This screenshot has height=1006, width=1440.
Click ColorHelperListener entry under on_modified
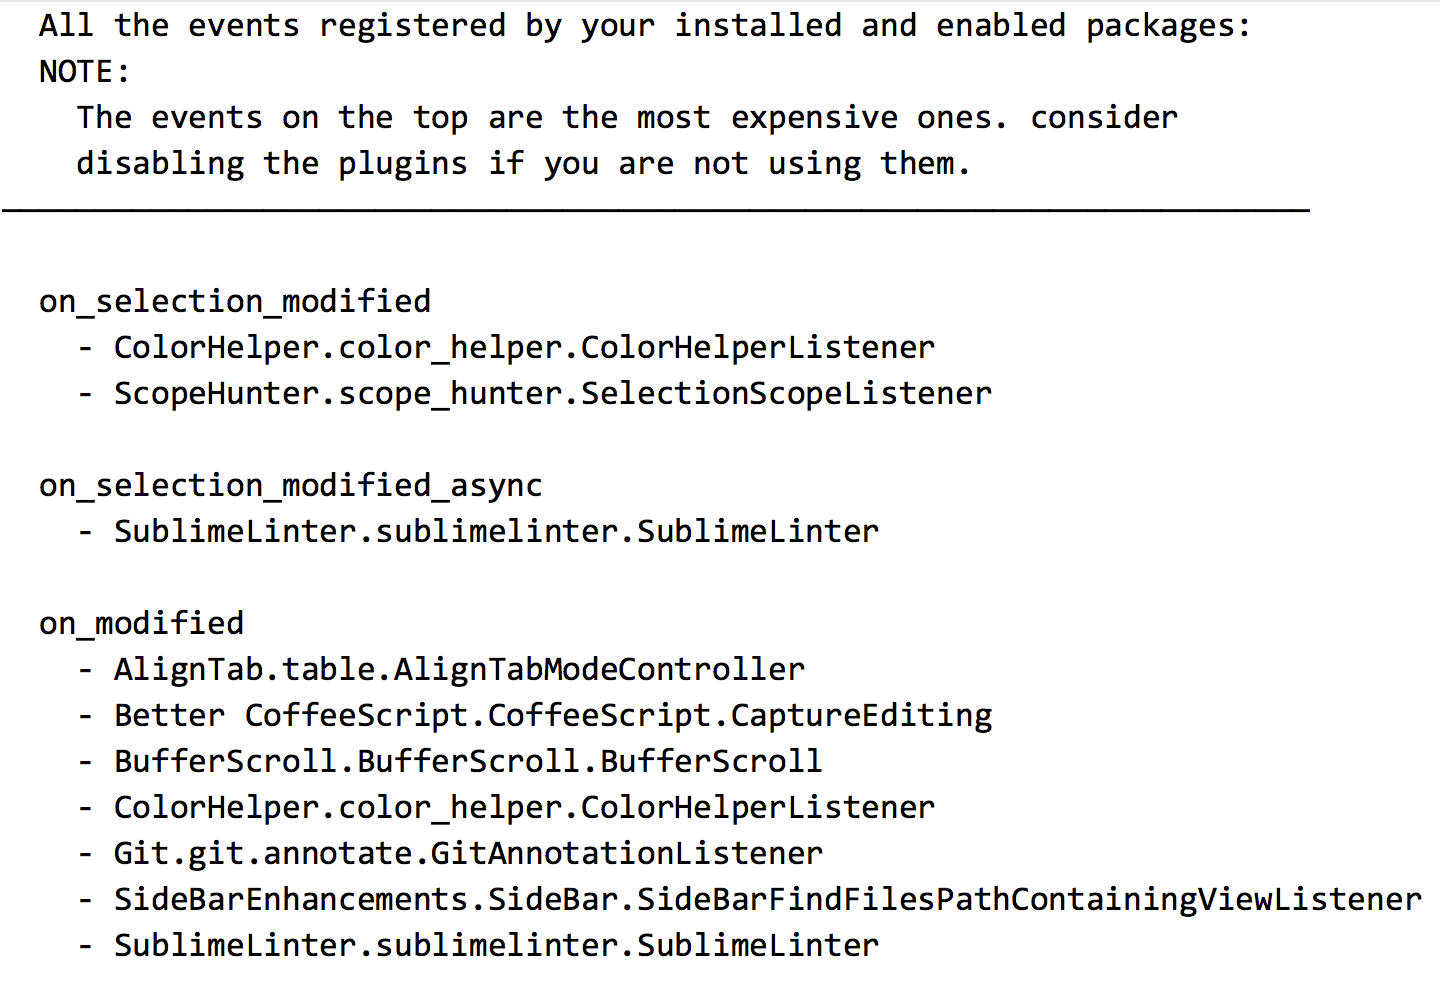pyautogui.click(x=524, y=807)
